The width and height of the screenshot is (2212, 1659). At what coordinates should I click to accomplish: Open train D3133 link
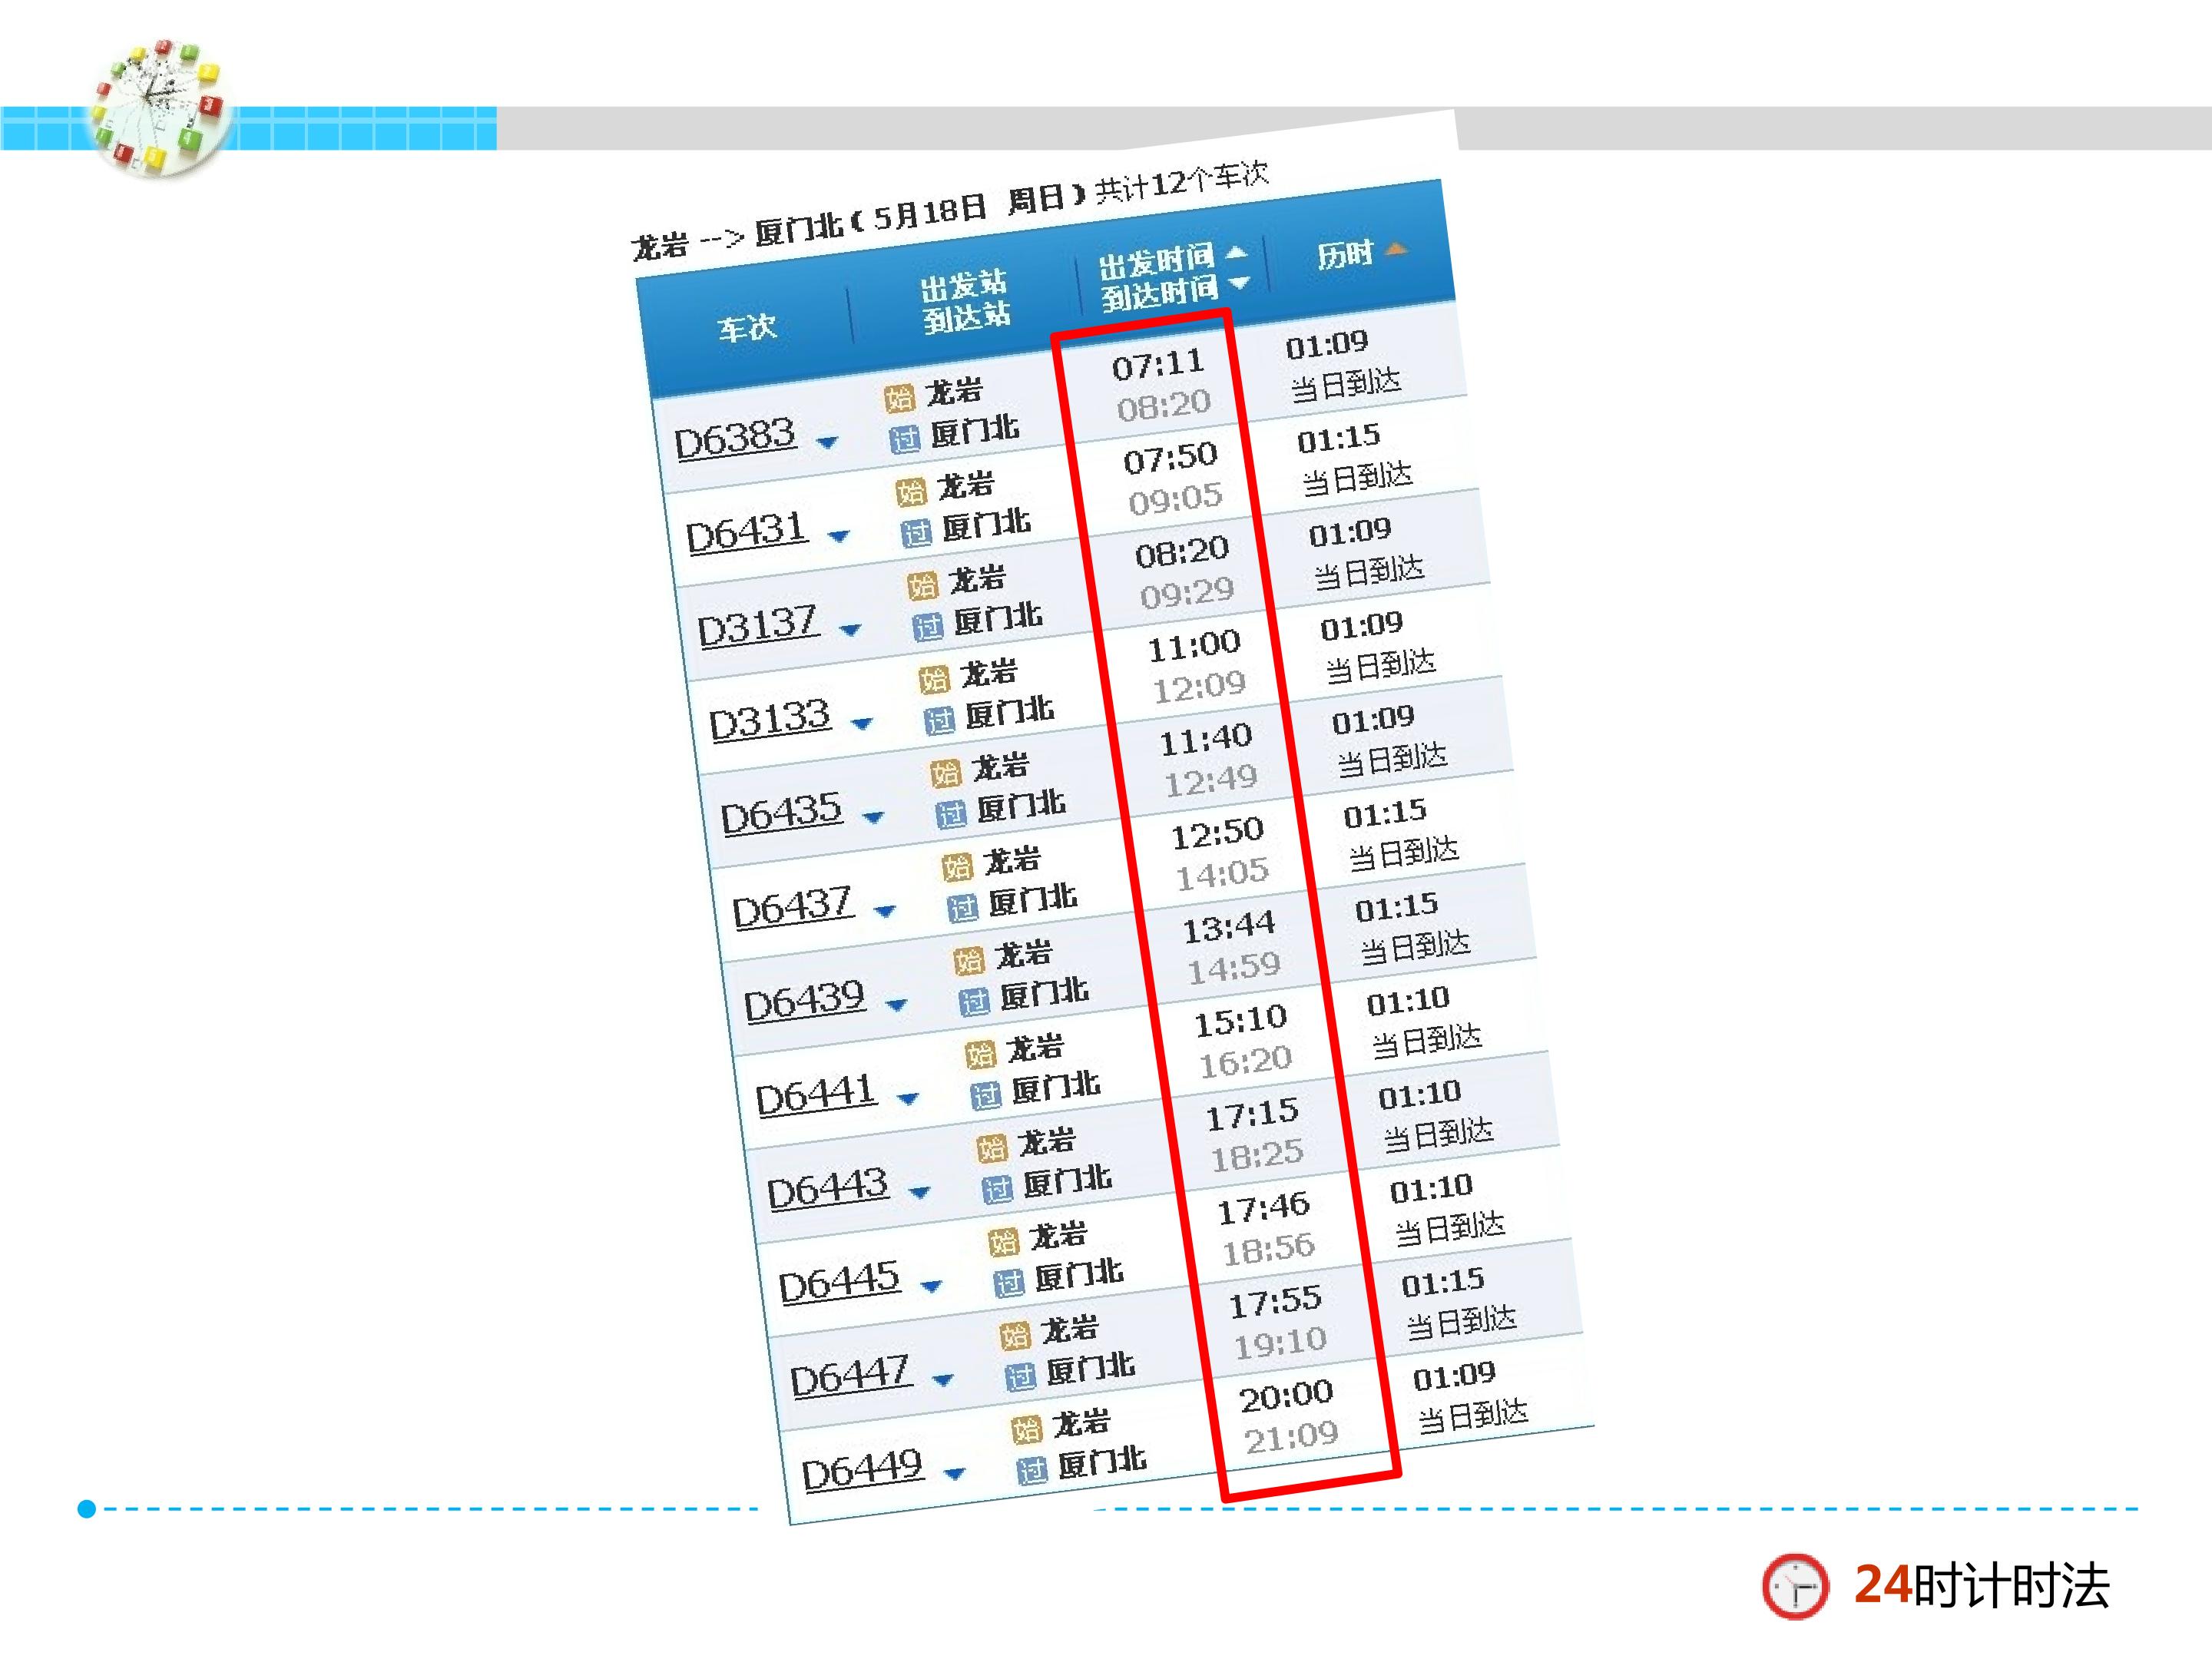(769, 719)
